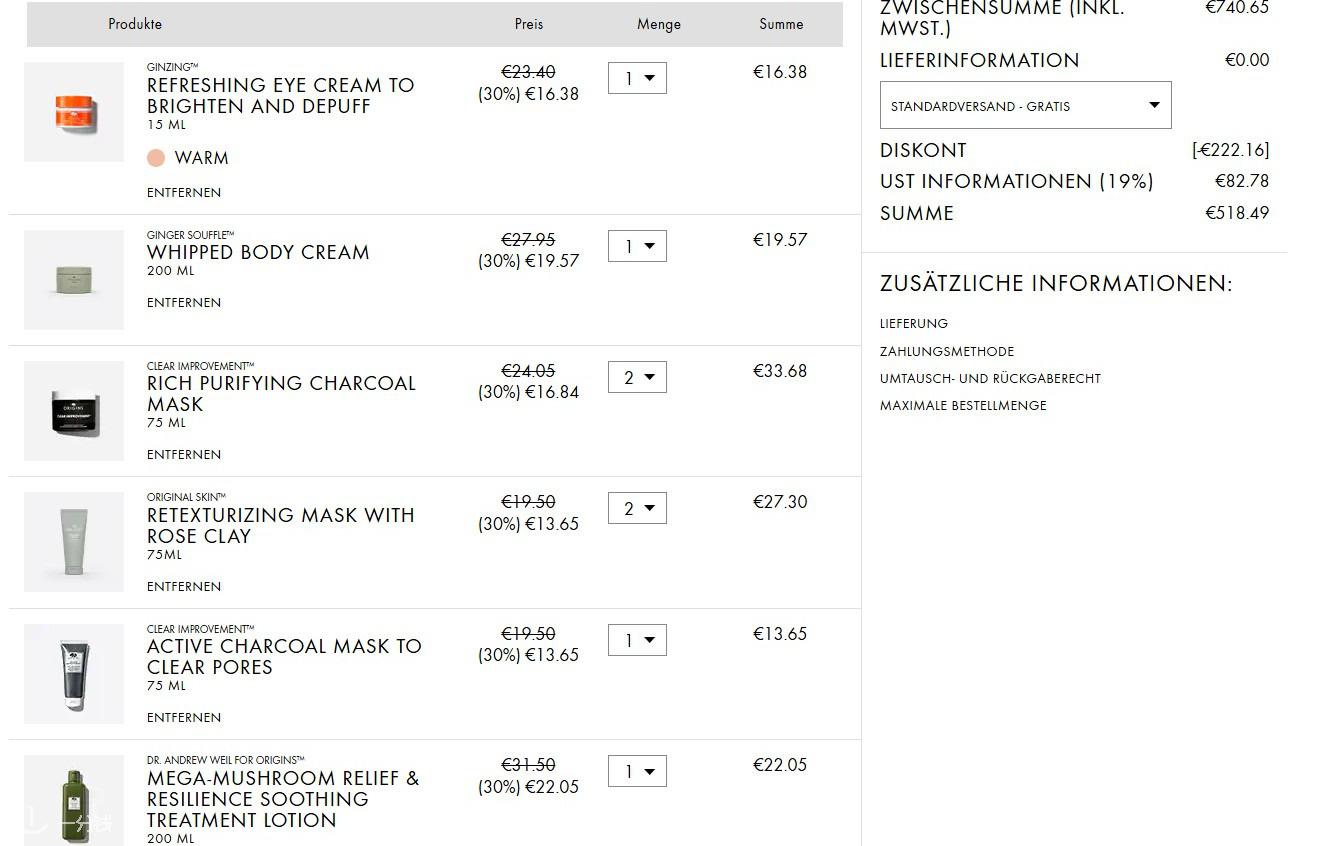The height and width of the screenshot is (846, 1319).
Task: Open quantity dropdown for Refreshing Eye Cream
Action: 637,78
